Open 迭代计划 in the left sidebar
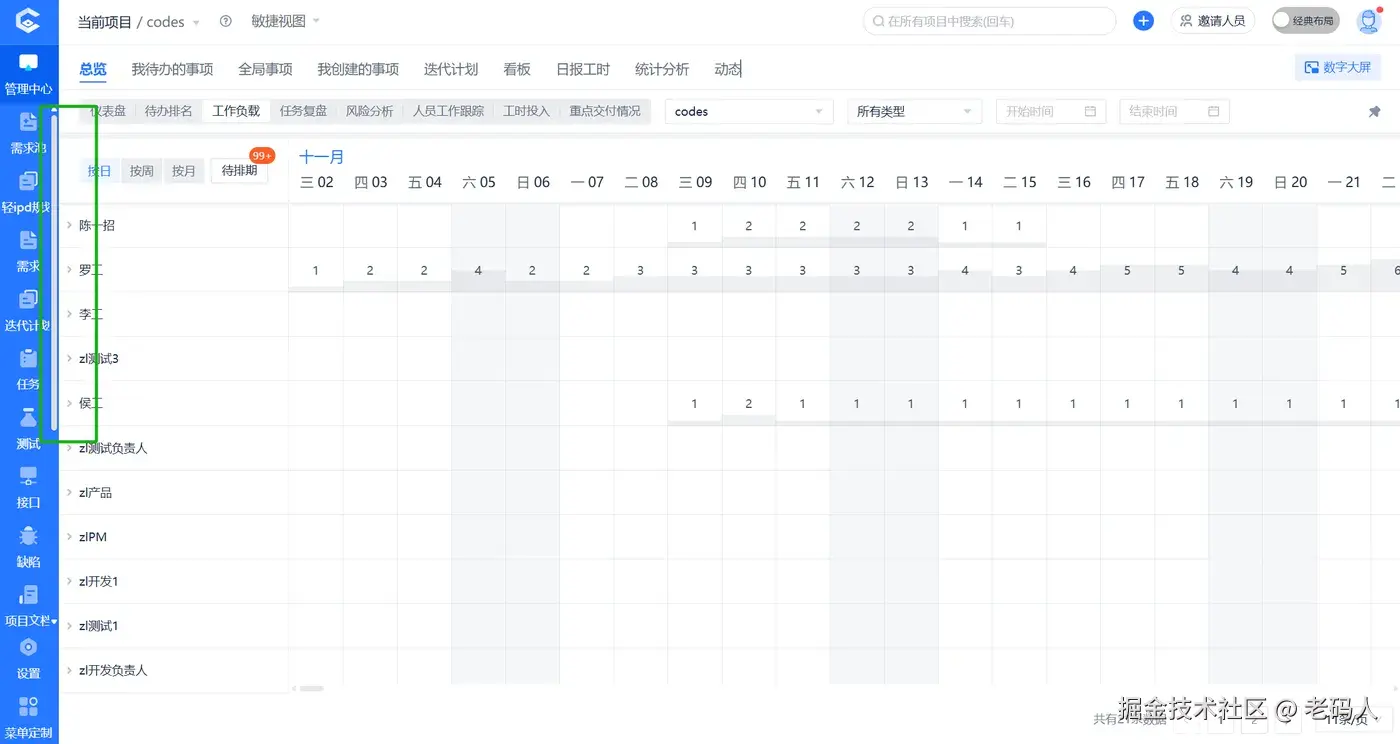Image resolution: width=1400 pixels, height=744 pixels. [x=28, y=310]
